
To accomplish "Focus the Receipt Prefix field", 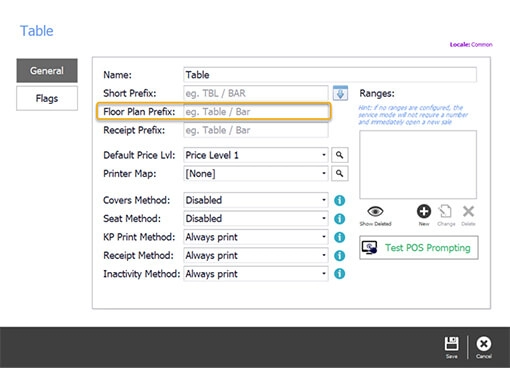I will [256, 130].
